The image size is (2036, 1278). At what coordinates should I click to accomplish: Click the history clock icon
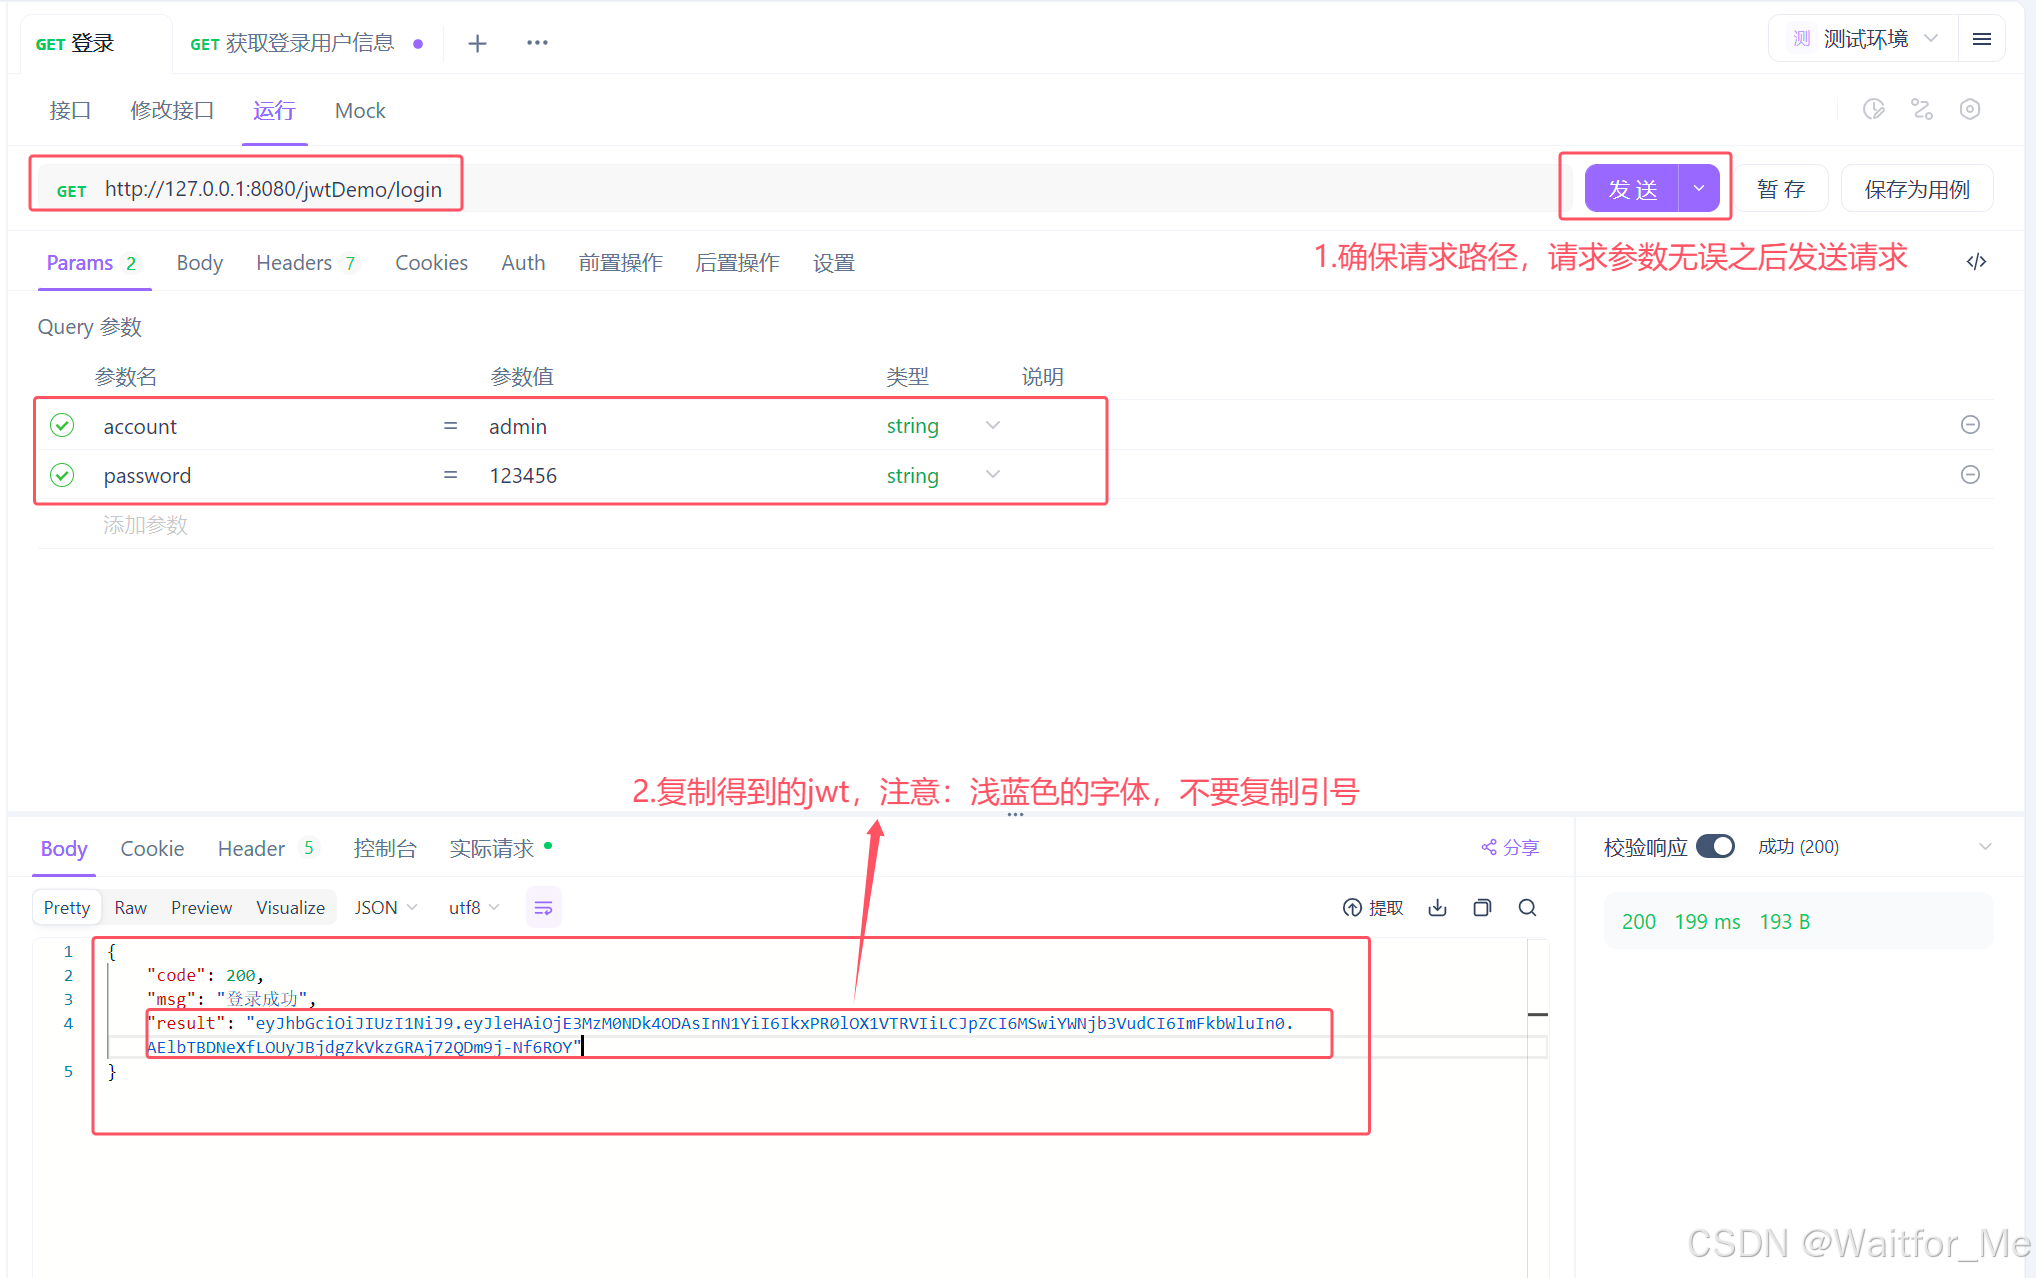coord(1874,110)
